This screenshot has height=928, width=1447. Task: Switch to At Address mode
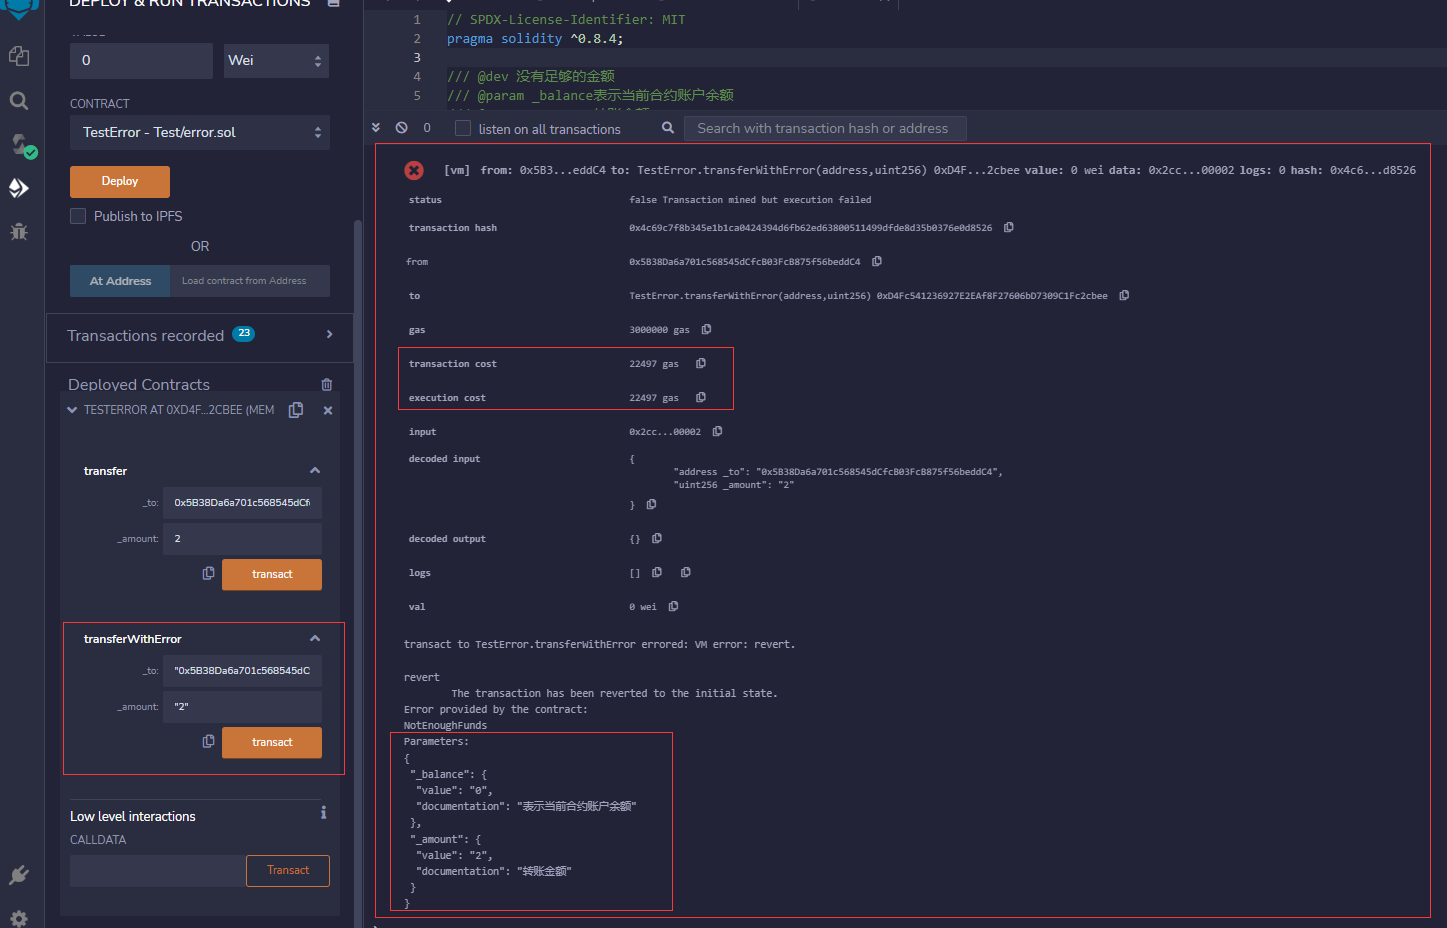pyautogui.click(x=119, y=281)
